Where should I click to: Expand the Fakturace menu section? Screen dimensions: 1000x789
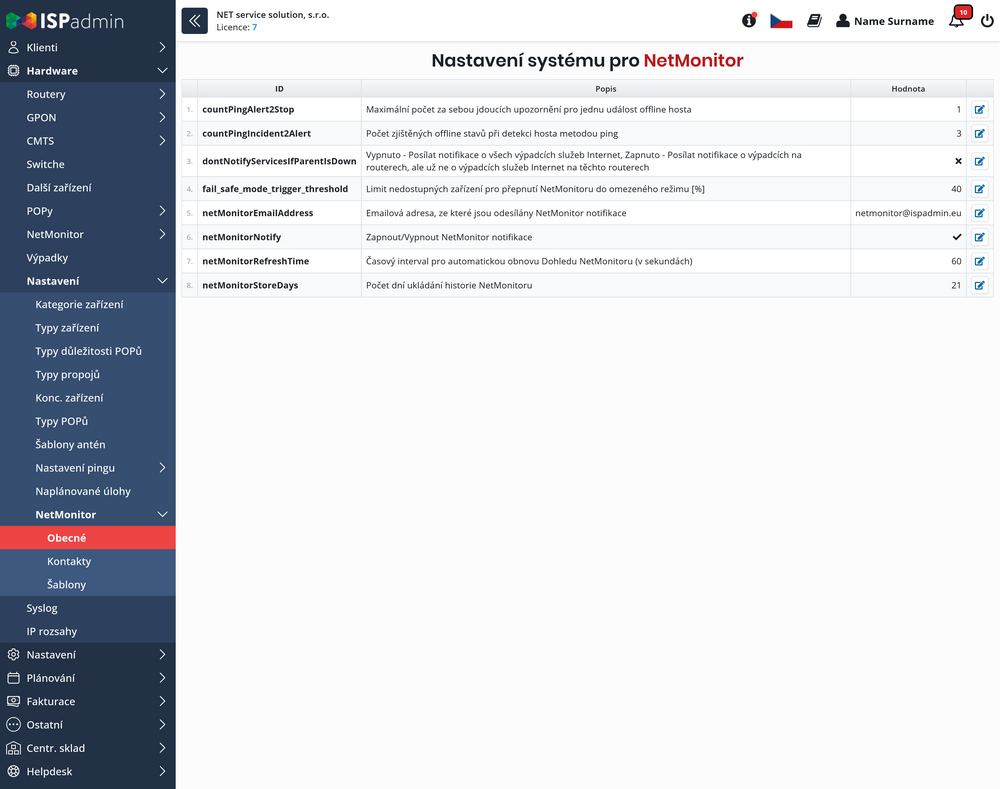point(162,702)
